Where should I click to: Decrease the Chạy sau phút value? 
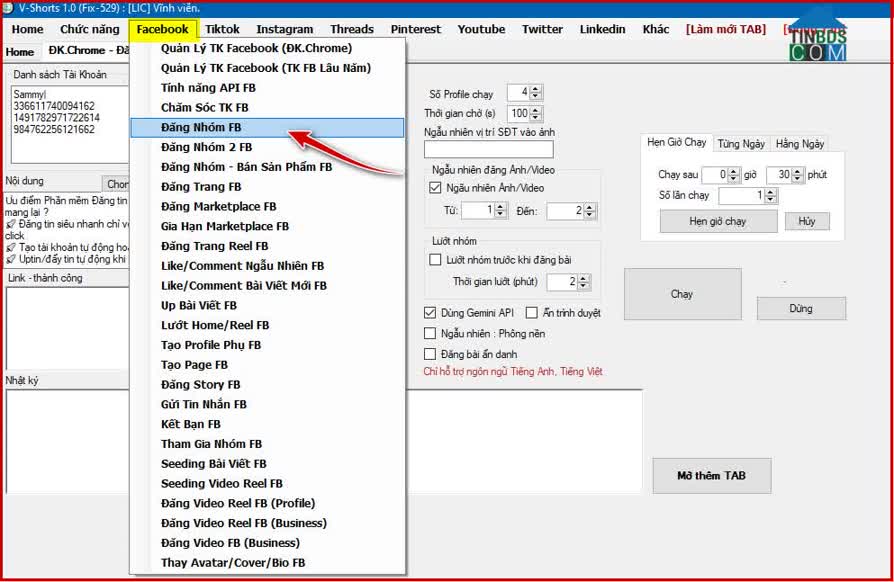click(798, 178)
